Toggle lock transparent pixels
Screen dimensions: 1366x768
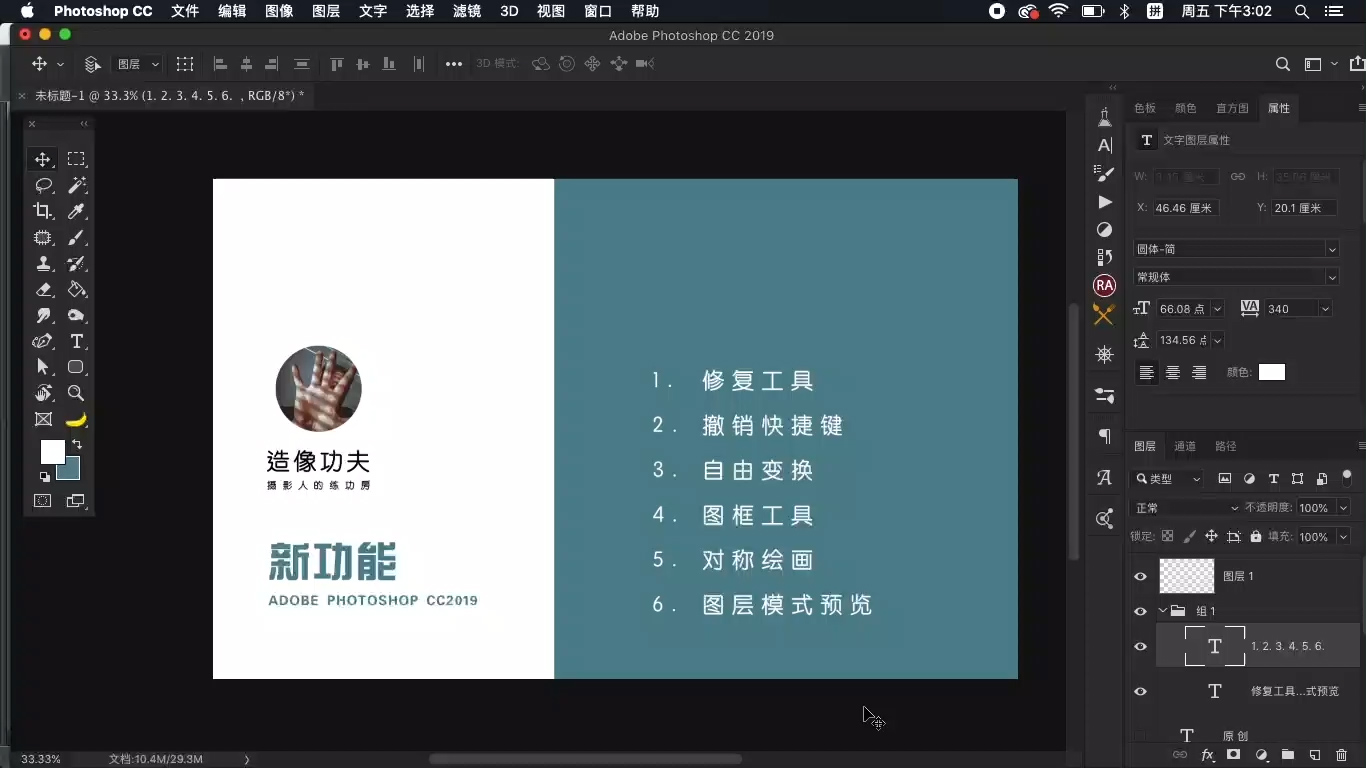(1167, 536)
